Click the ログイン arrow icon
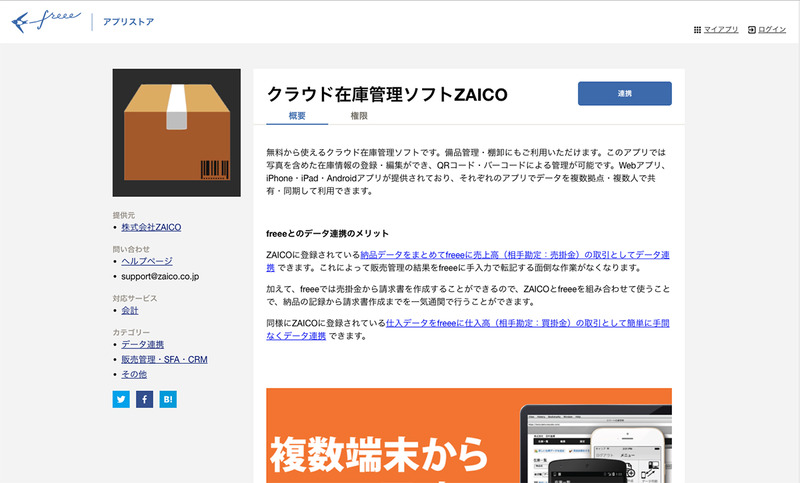The width and height of the screenshot is (800, 483). pos(752,30)
